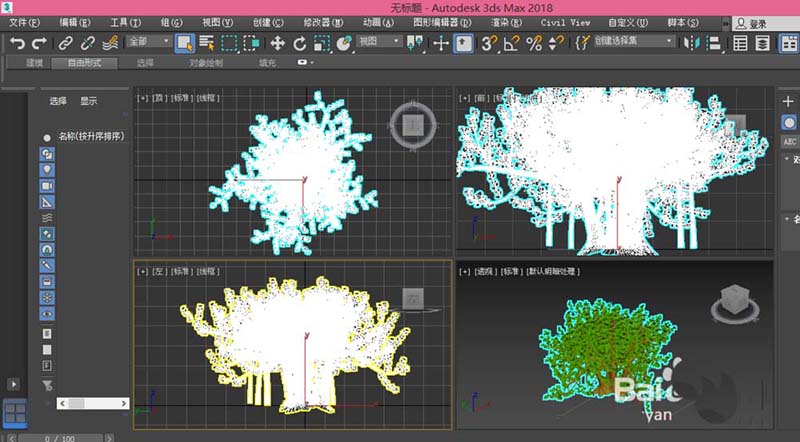Click the Use Pivot Point Center icon
Viewport: 800px width, 442px height.
(415, 43)
